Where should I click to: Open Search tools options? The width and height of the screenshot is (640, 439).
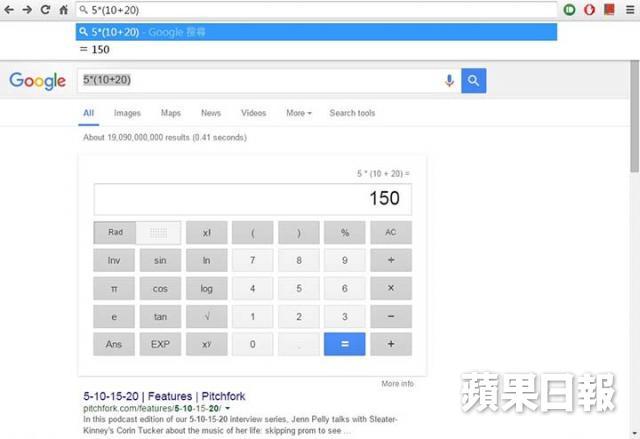(352, 113)
